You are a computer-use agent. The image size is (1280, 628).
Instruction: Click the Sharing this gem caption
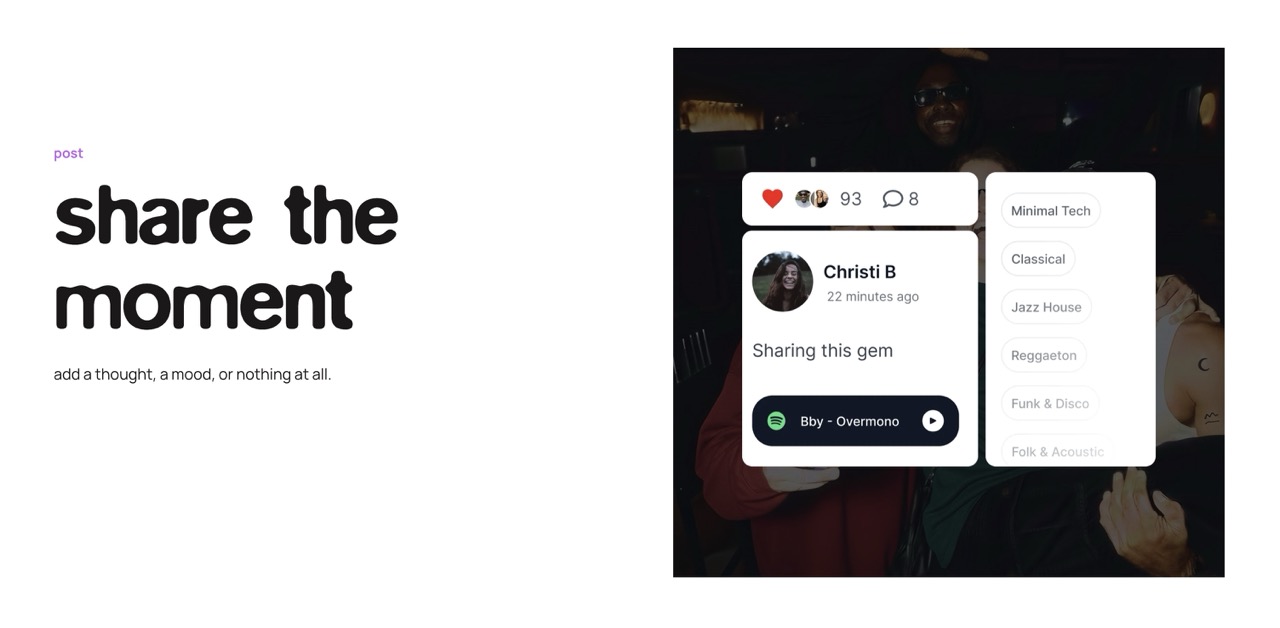click(x=822, y=351)
